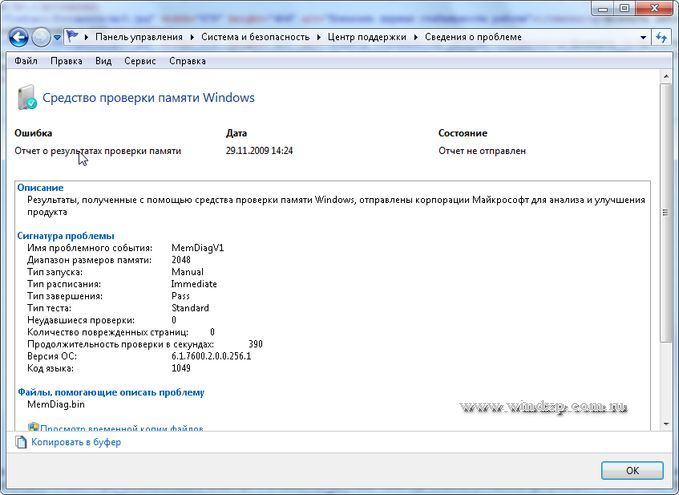Go back with the Back arrow button
Viewport: 679px width, 495px height.
pyautogui.click(x=19, y=37)
